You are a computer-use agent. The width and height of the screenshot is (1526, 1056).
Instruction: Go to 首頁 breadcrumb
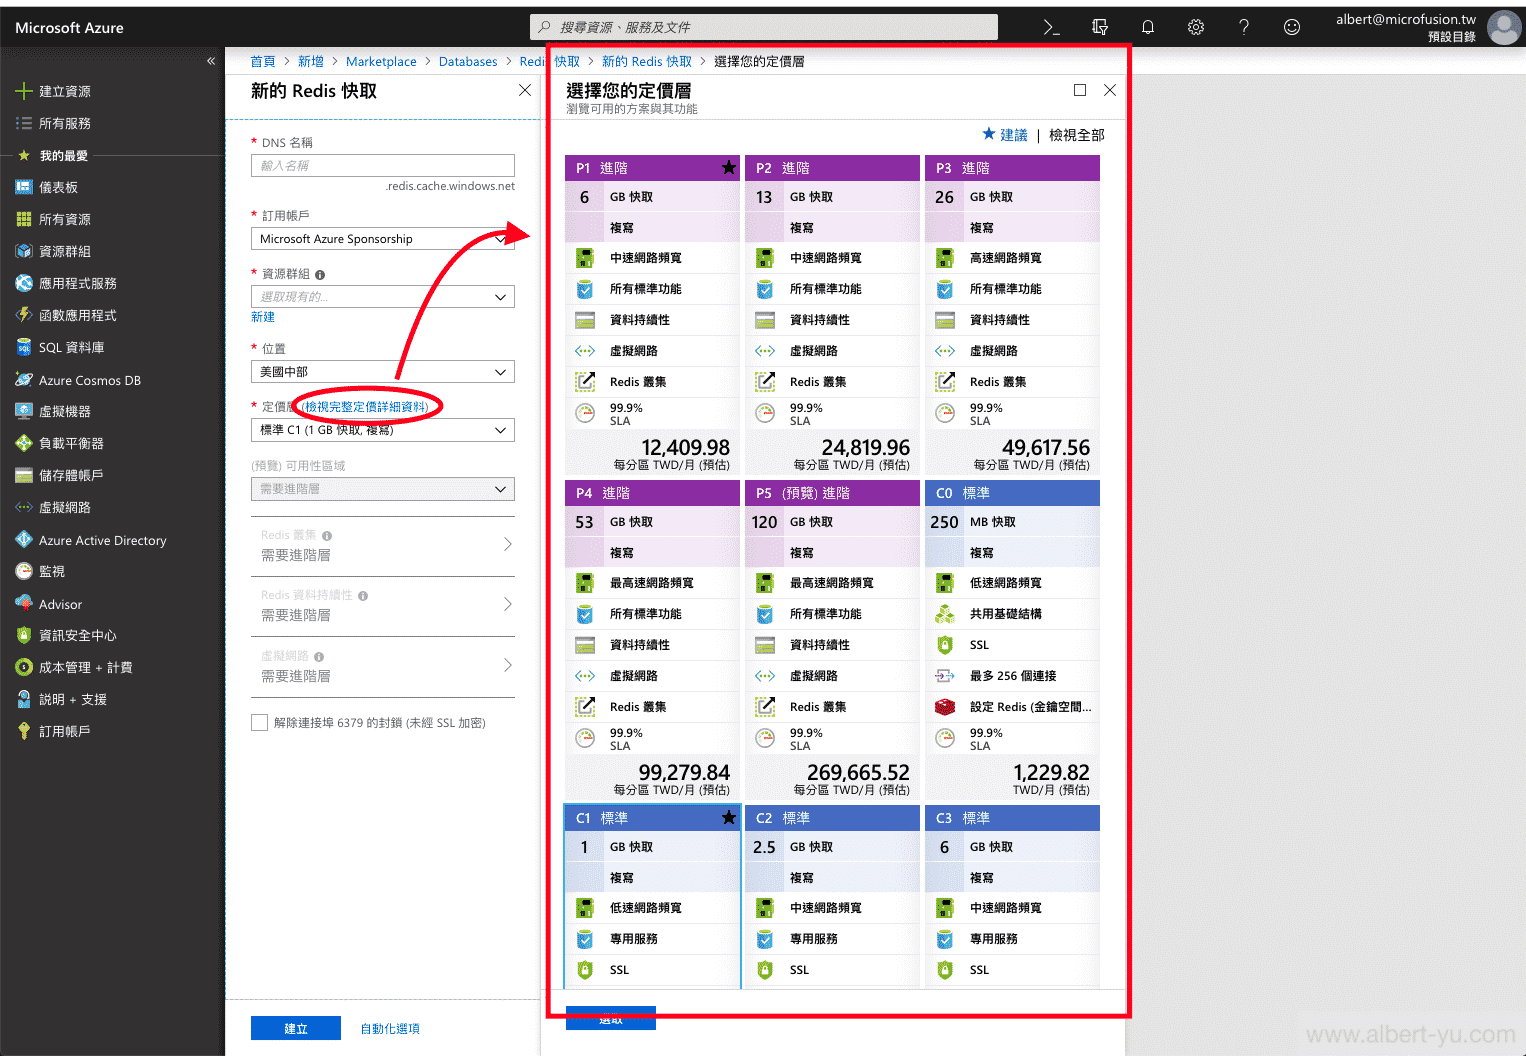(x=263, y=61)
